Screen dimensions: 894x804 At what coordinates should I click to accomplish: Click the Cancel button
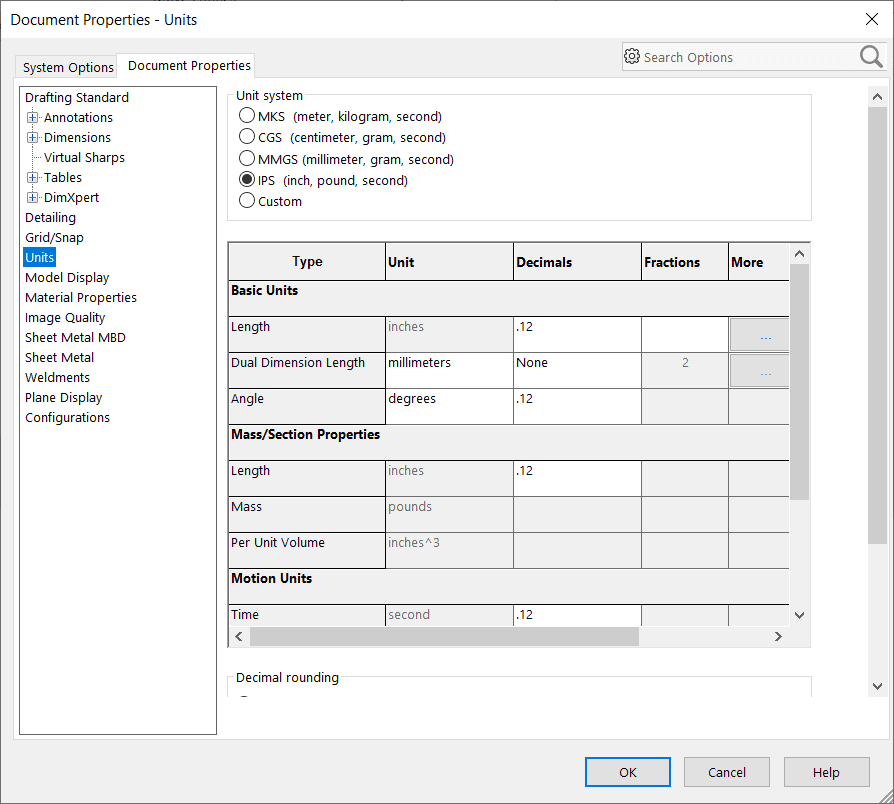pyautogui.click(x=727, y=772)
